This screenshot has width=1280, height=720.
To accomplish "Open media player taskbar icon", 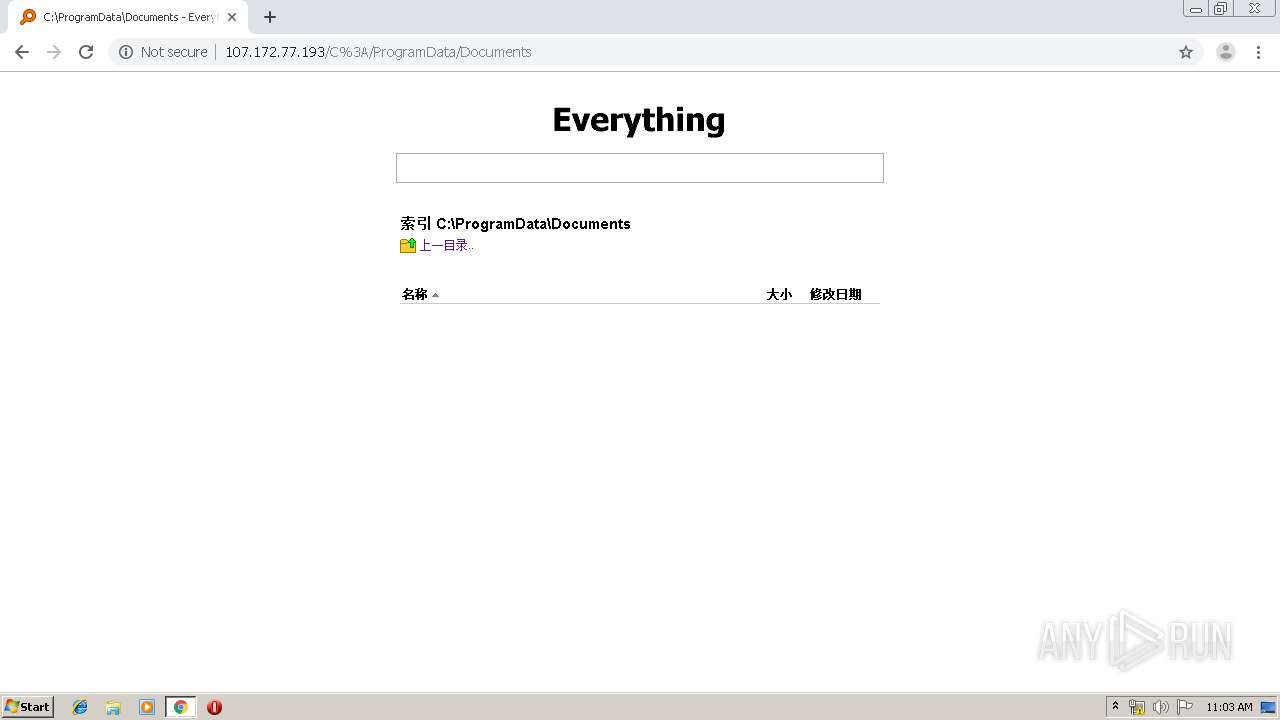I will coord(147,707).
